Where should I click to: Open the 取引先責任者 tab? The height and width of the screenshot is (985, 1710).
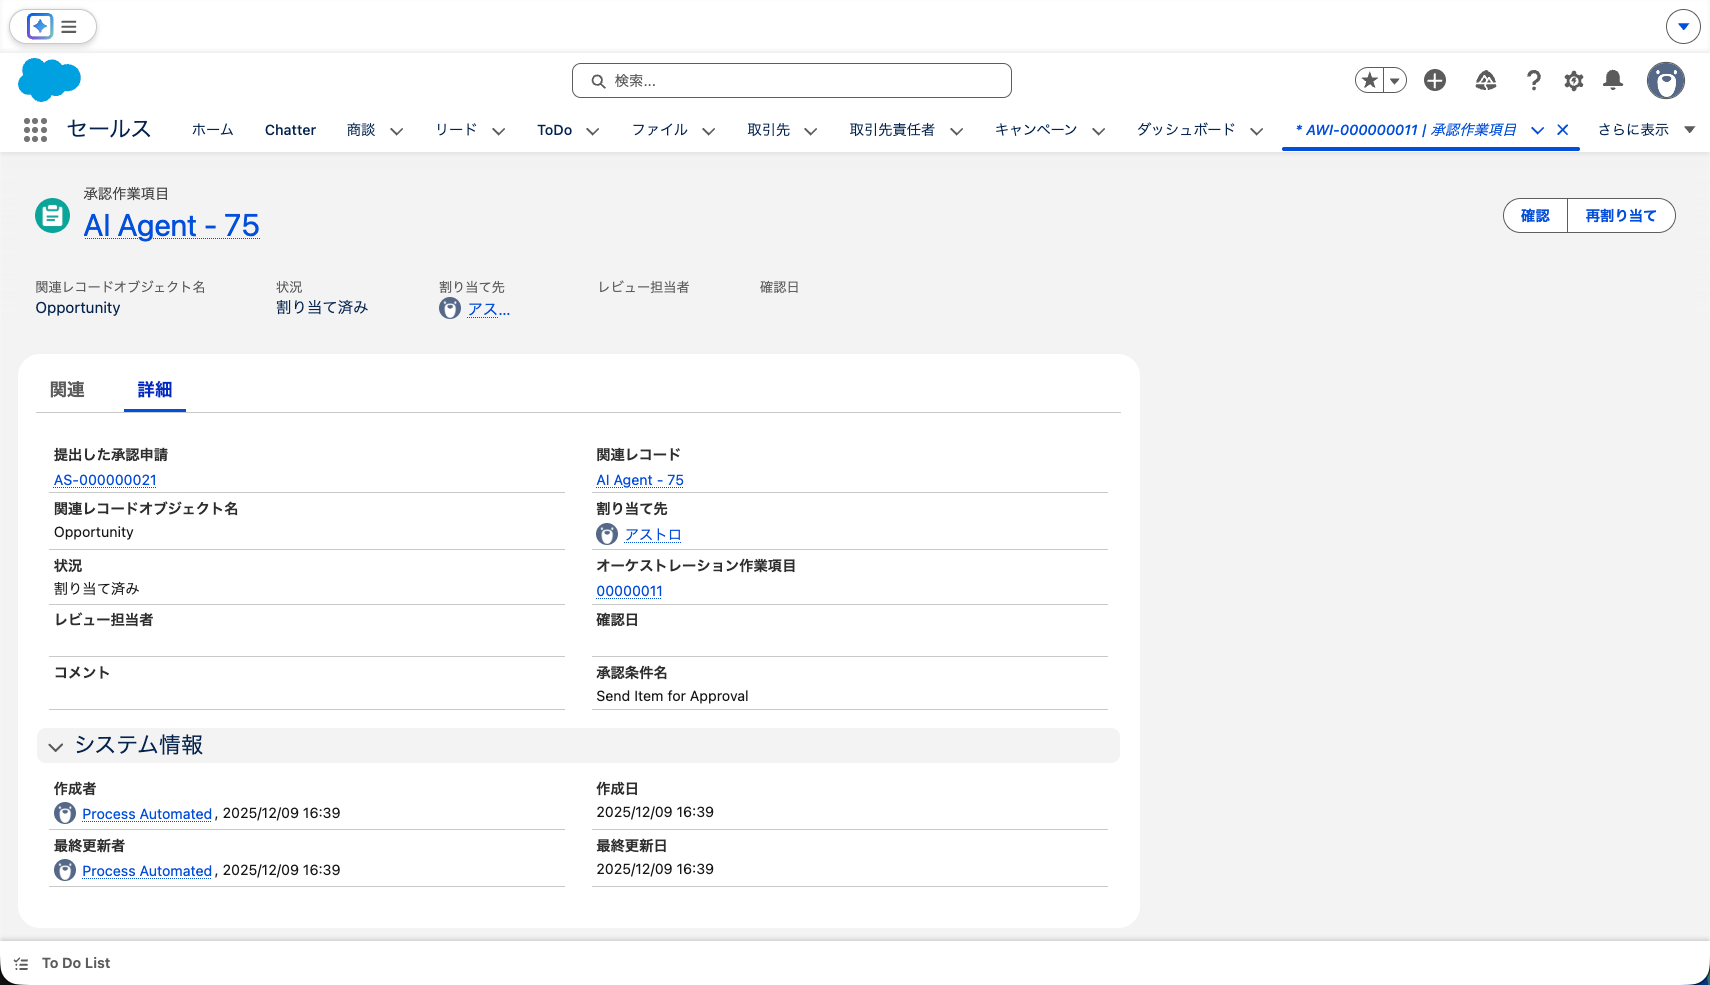(x=893, y=130)
